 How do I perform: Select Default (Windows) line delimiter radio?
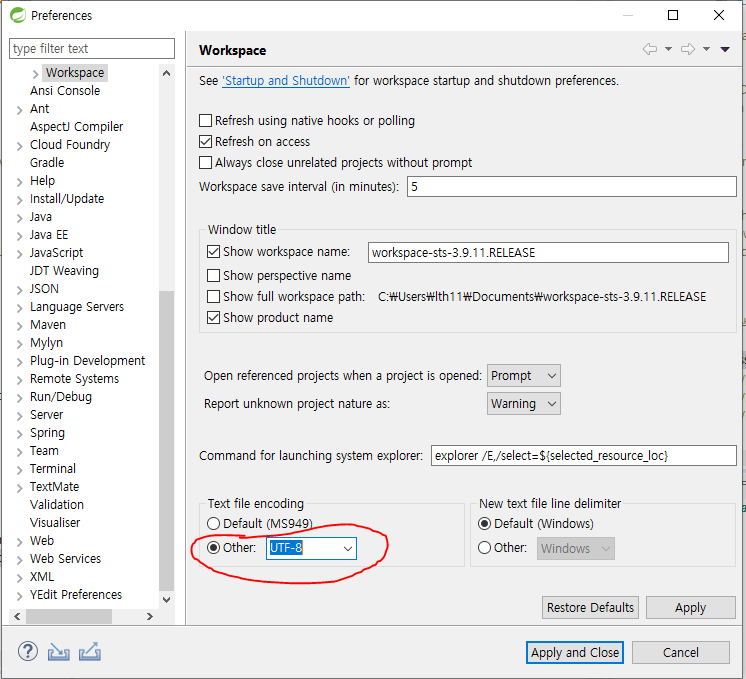click(x=484, y=523)
